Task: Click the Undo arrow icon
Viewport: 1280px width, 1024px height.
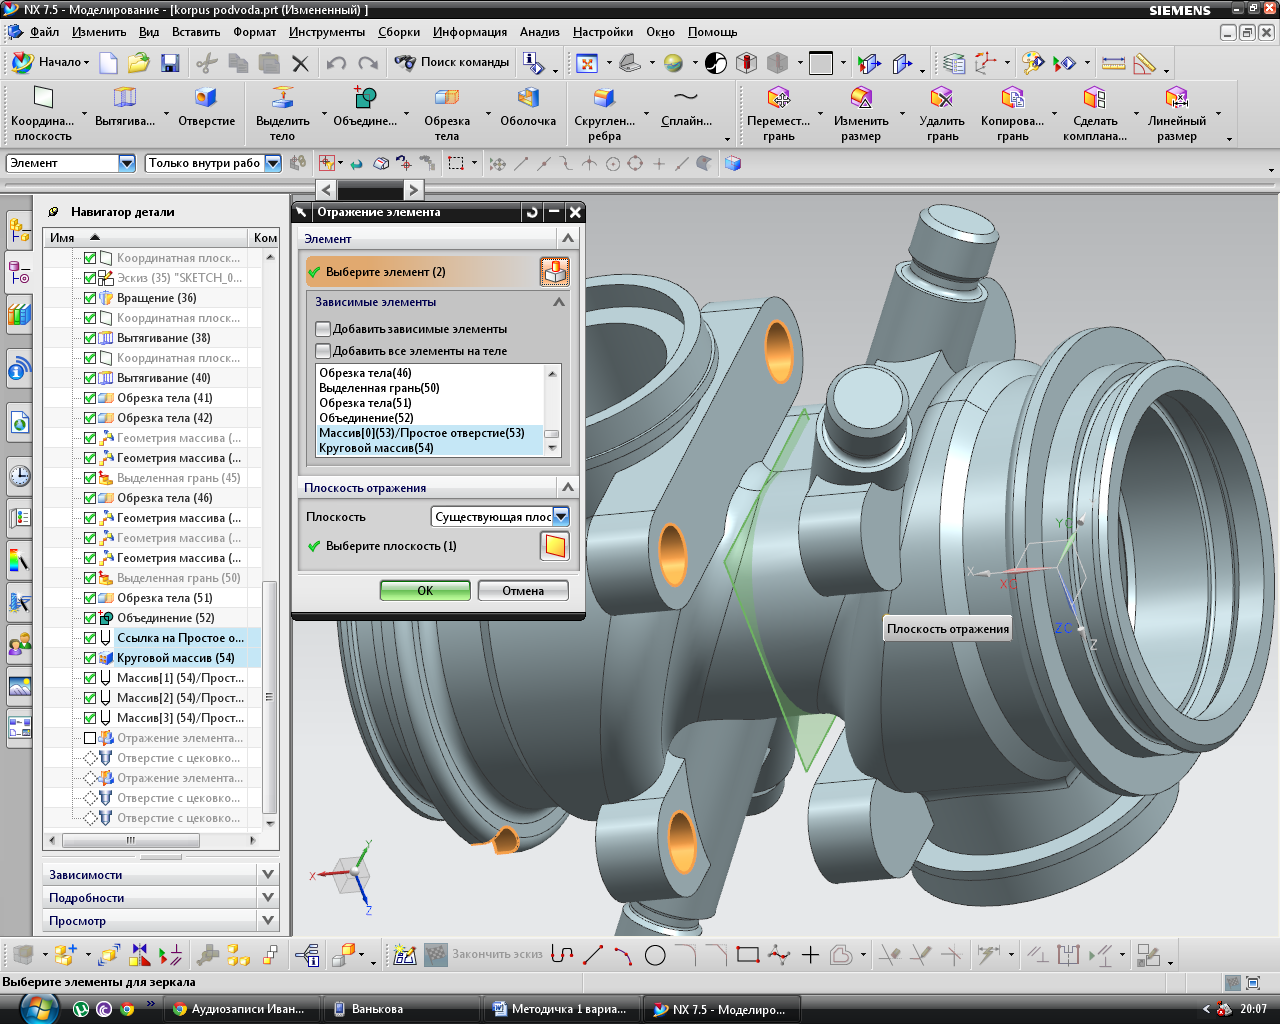Action: click(336, 63)
